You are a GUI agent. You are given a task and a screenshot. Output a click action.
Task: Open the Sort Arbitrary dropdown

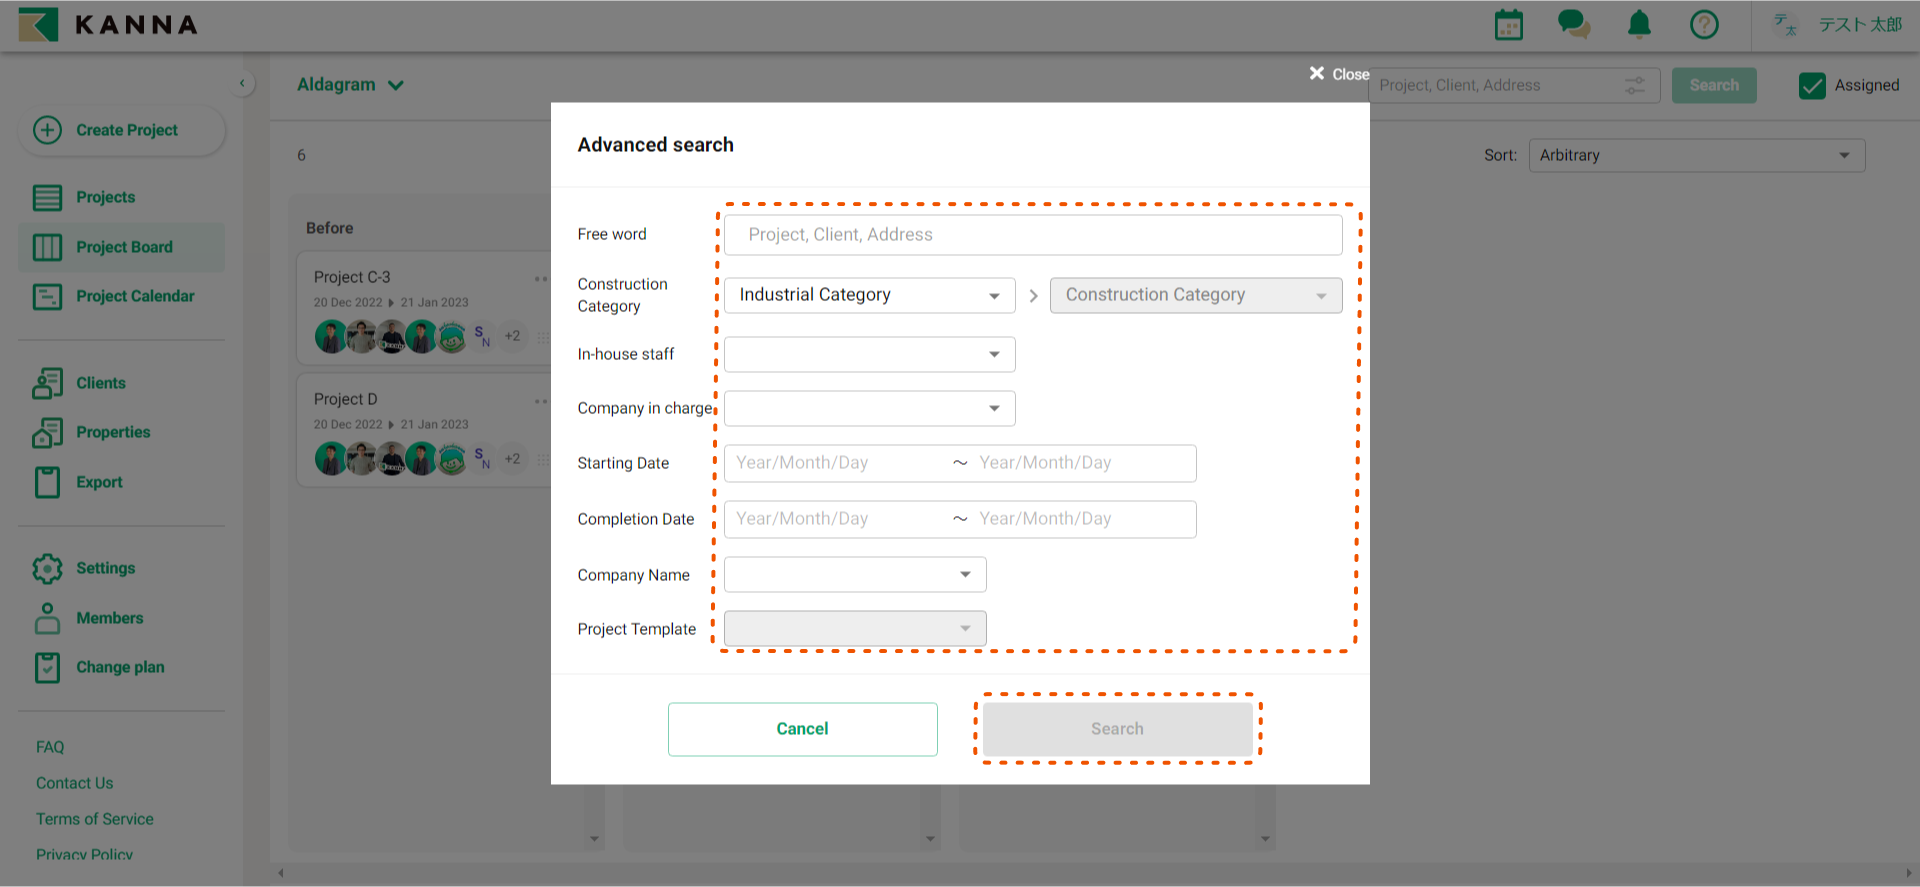[1696, 155]
